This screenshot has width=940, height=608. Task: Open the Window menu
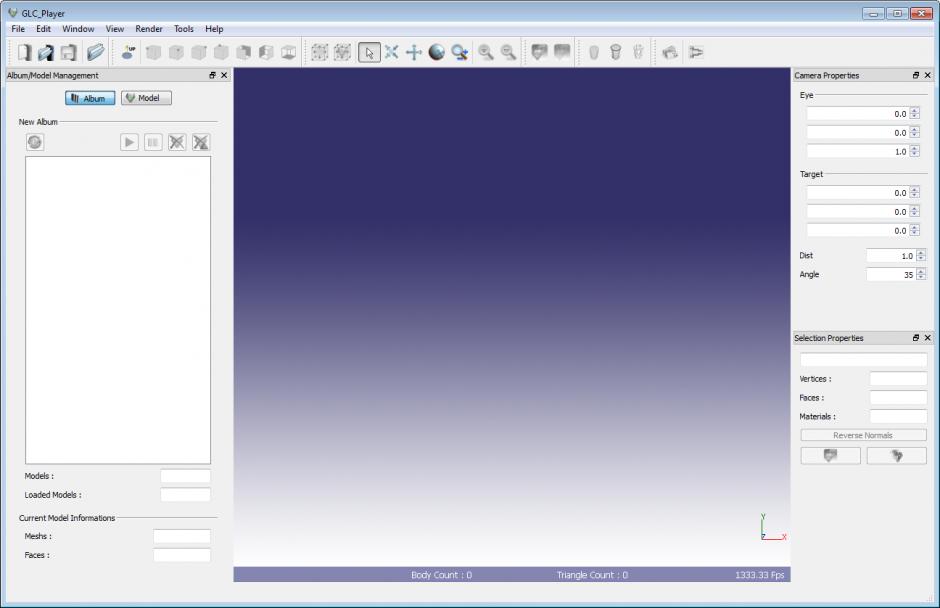(x=78, y=29)
